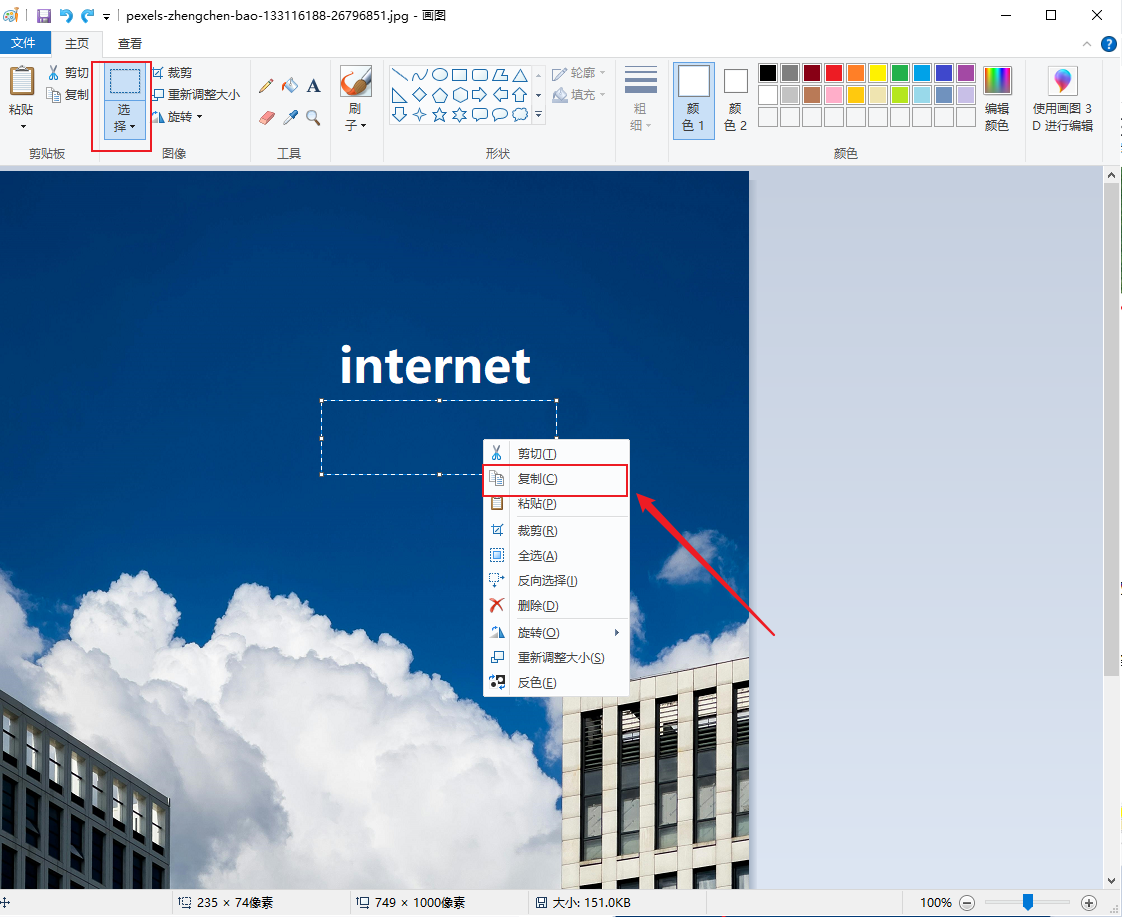This screenshot has height=917, width=1122.
Task: Click the vertical scrollbar down arrow
Action: point(1111,881)
